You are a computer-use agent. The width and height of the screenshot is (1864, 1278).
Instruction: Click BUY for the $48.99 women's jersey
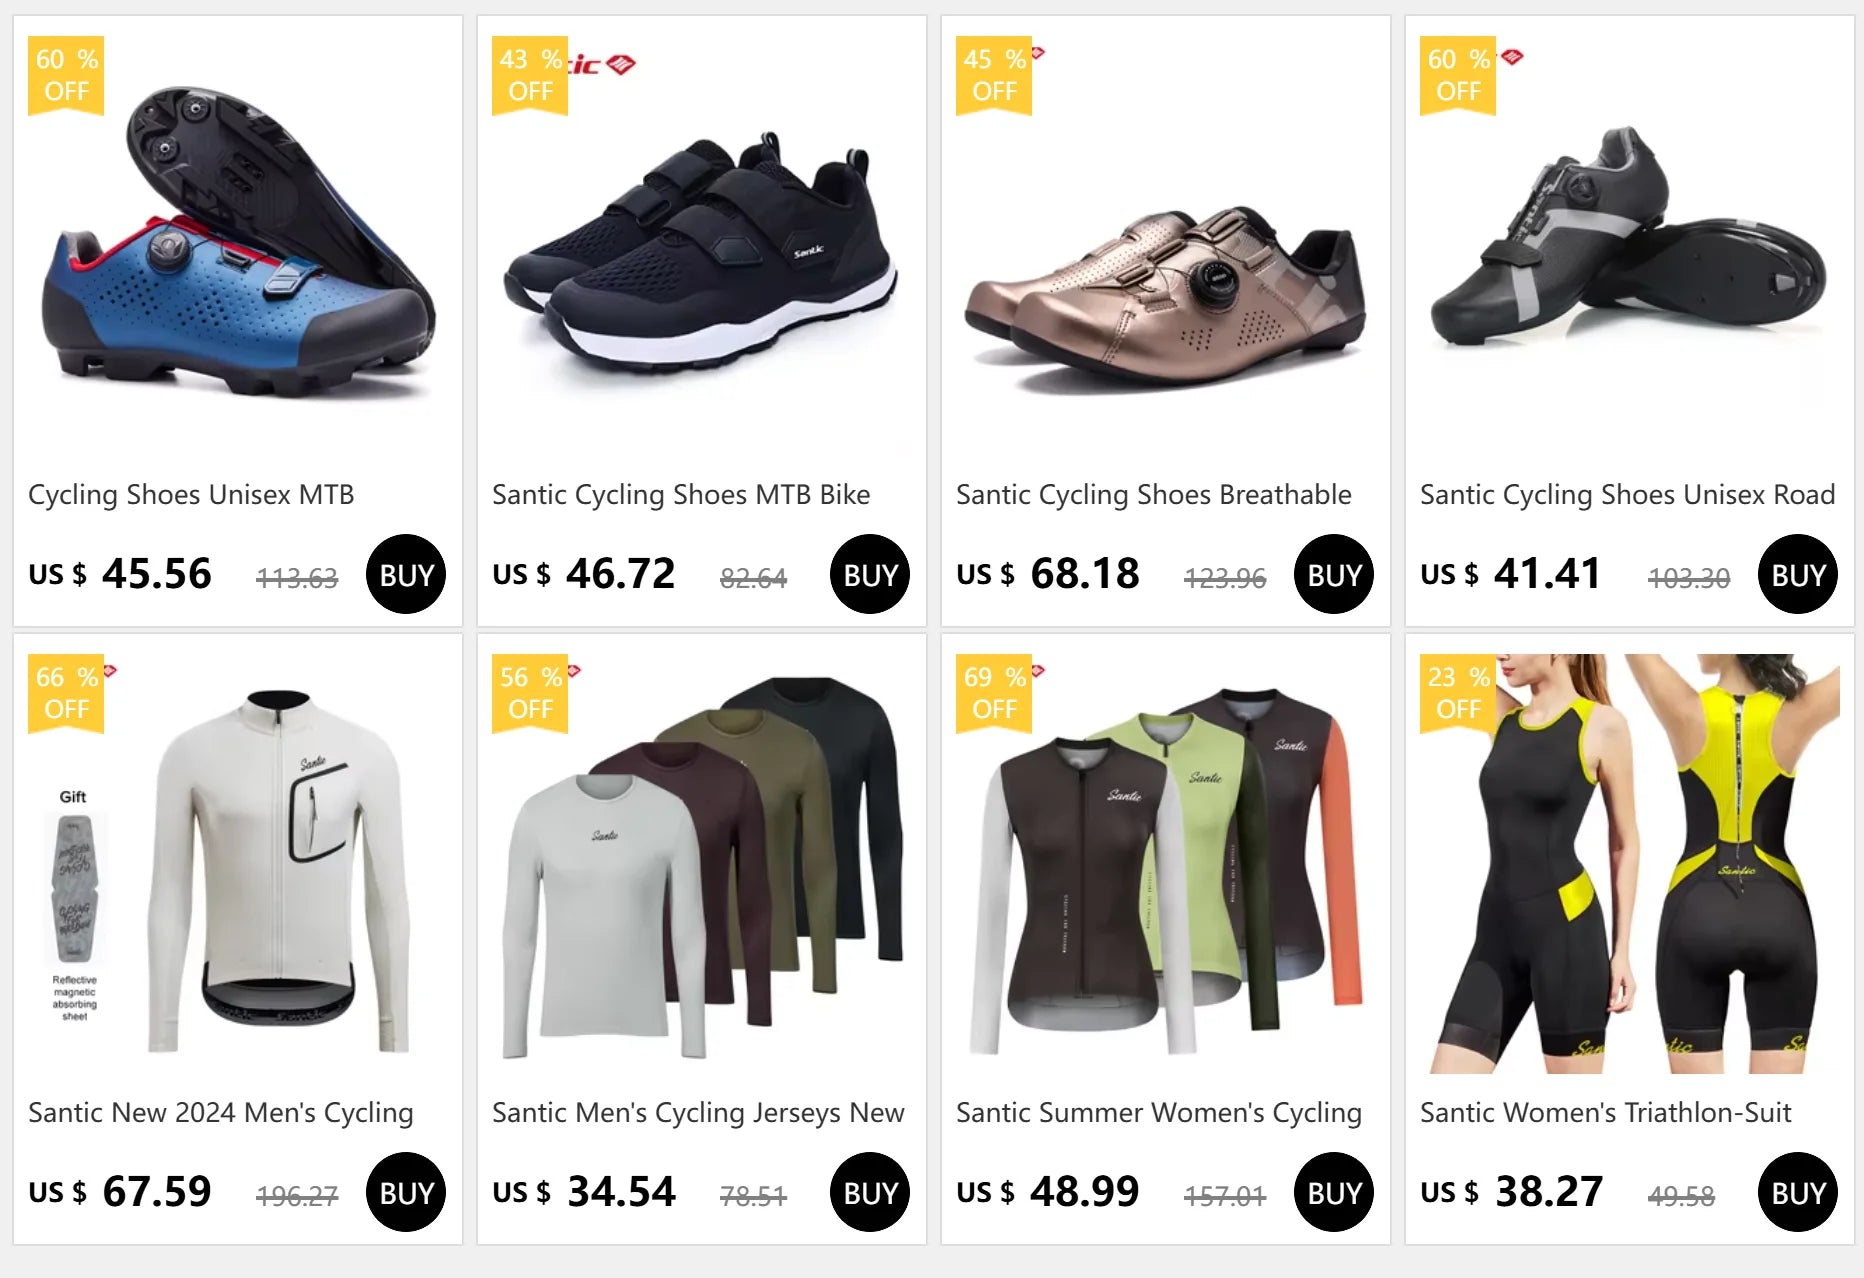pyautogui.click(x=1334, y=1192)
